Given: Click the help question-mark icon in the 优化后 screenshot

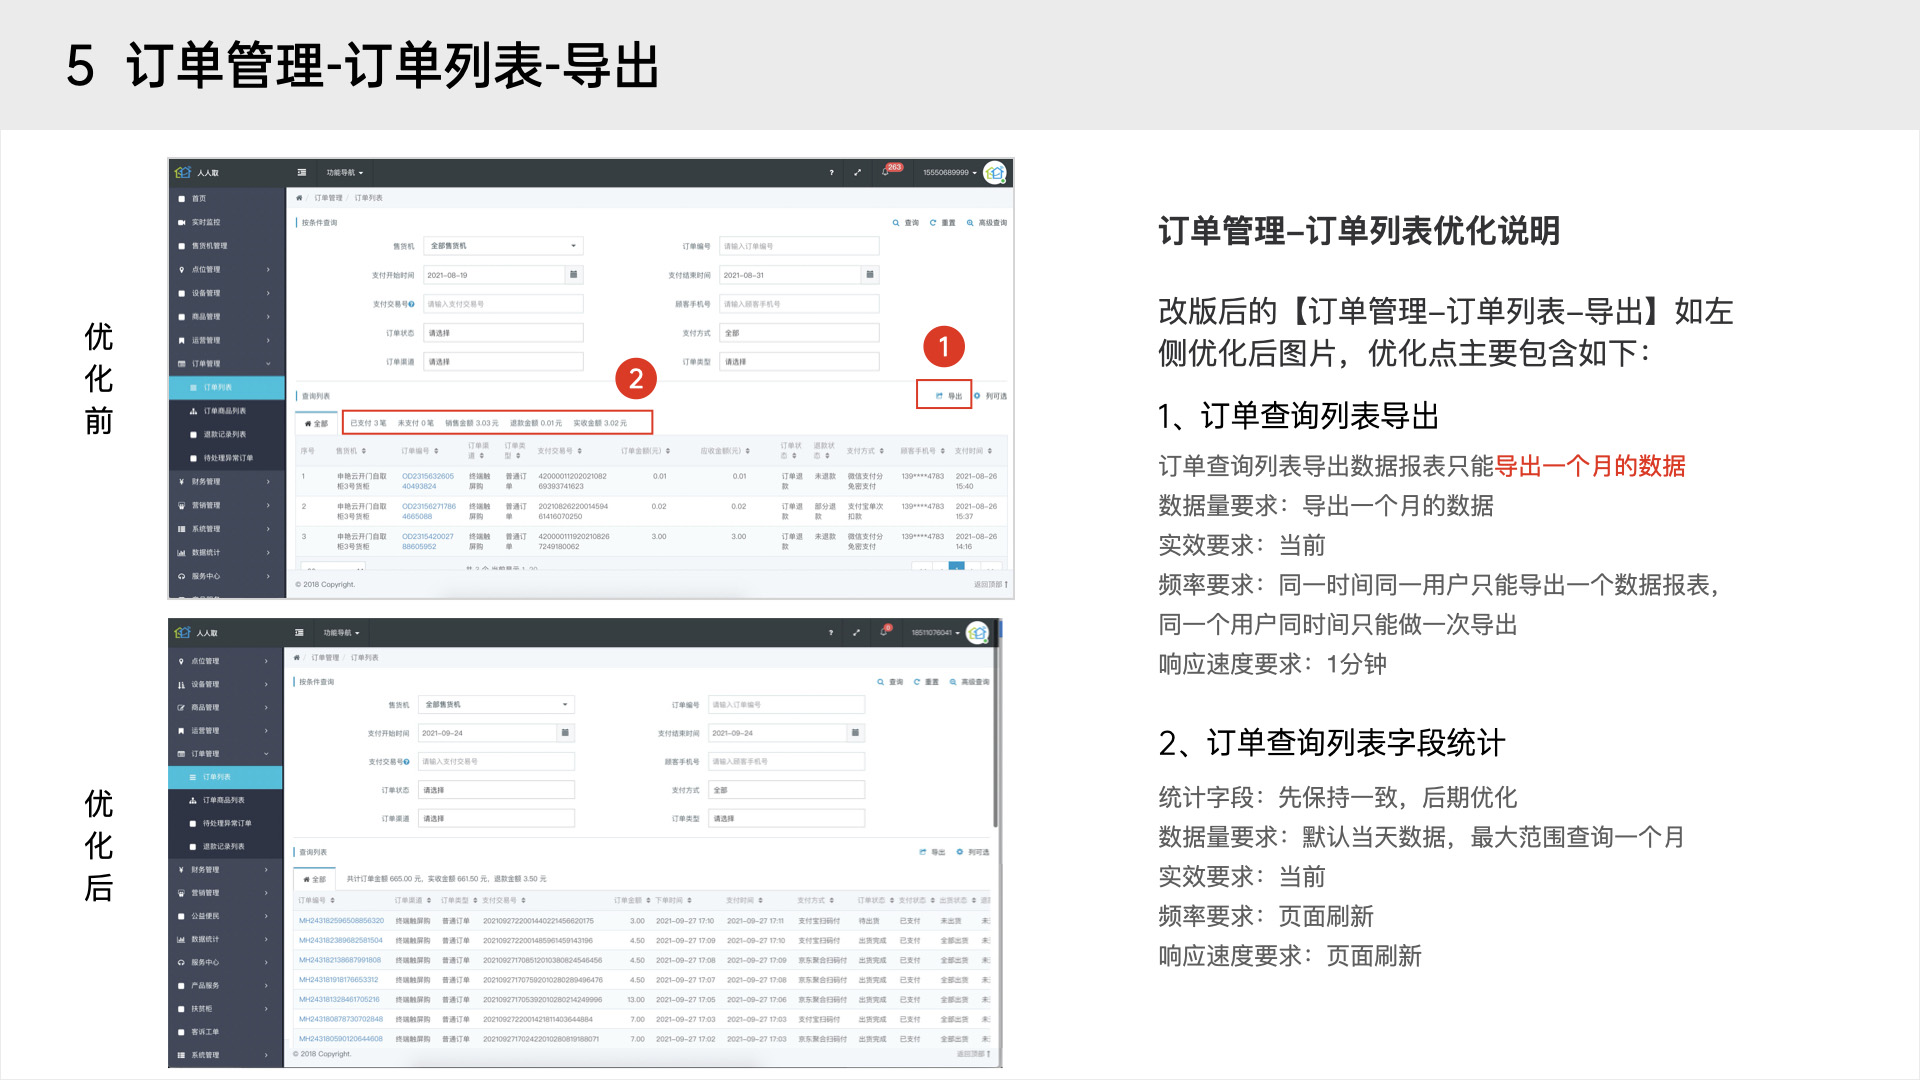Looking at the screenshot, I should click(830, 633).
